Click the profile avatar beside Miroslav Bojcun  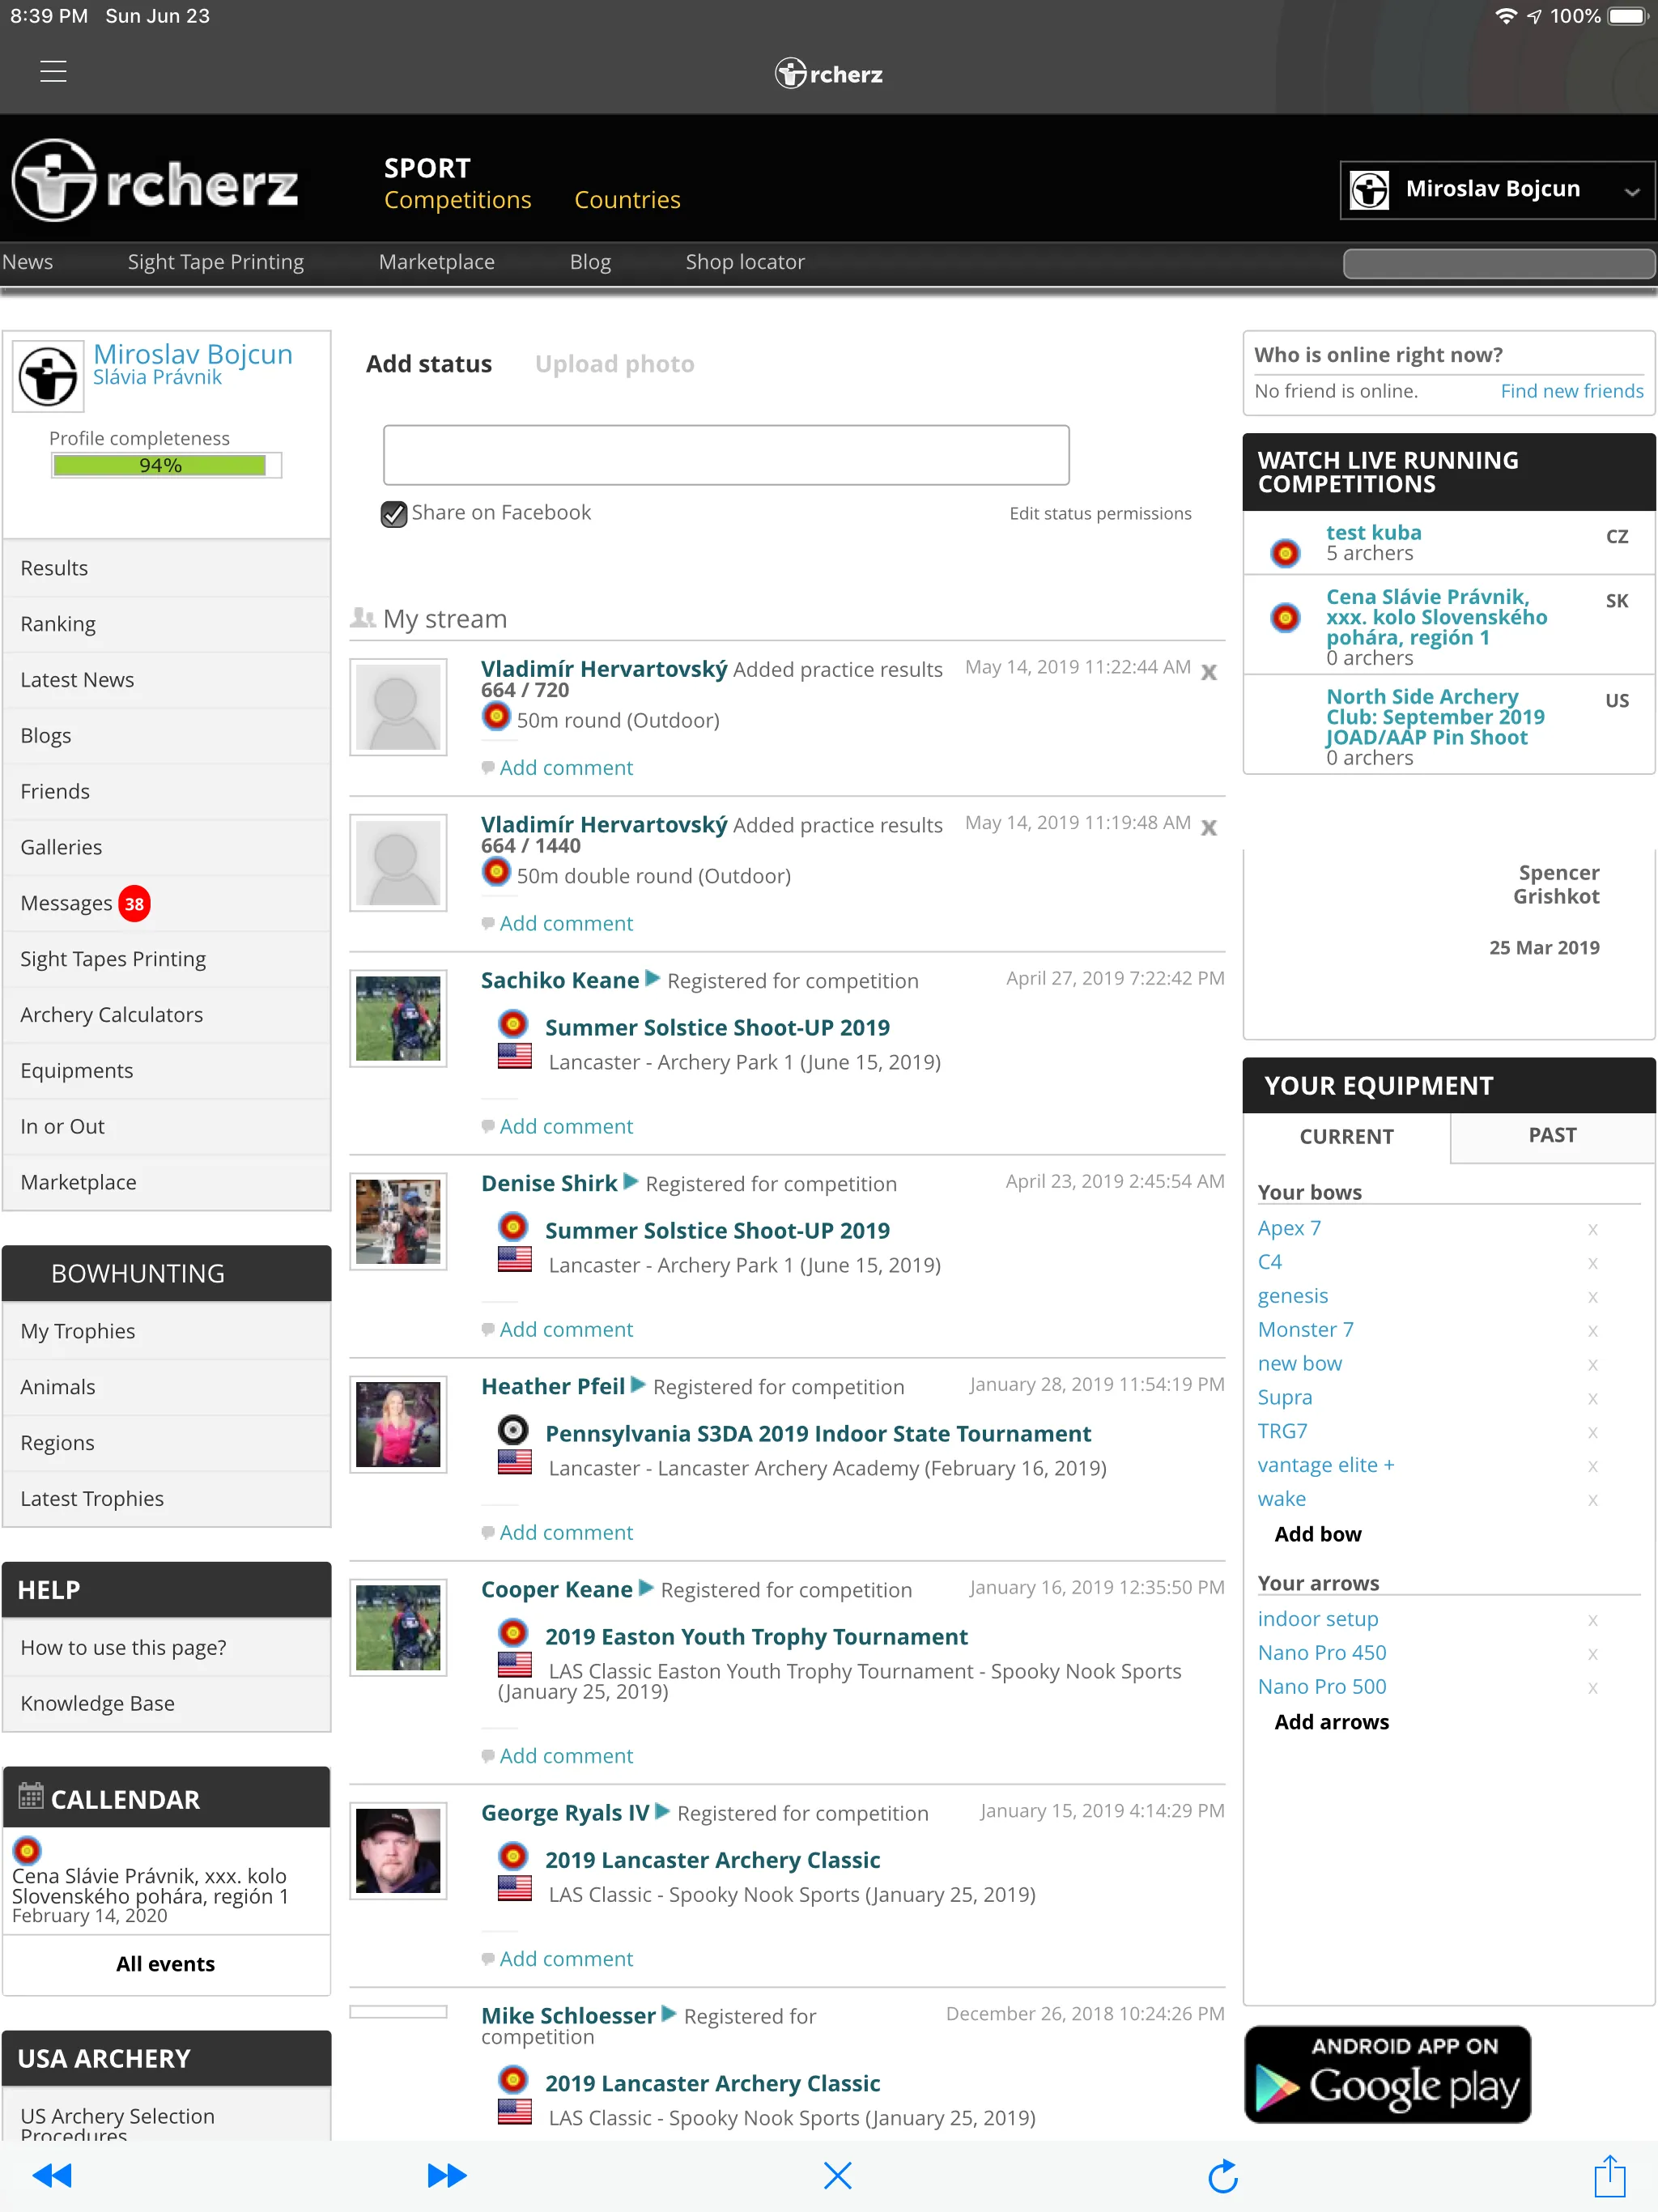[x=47, y=376]
